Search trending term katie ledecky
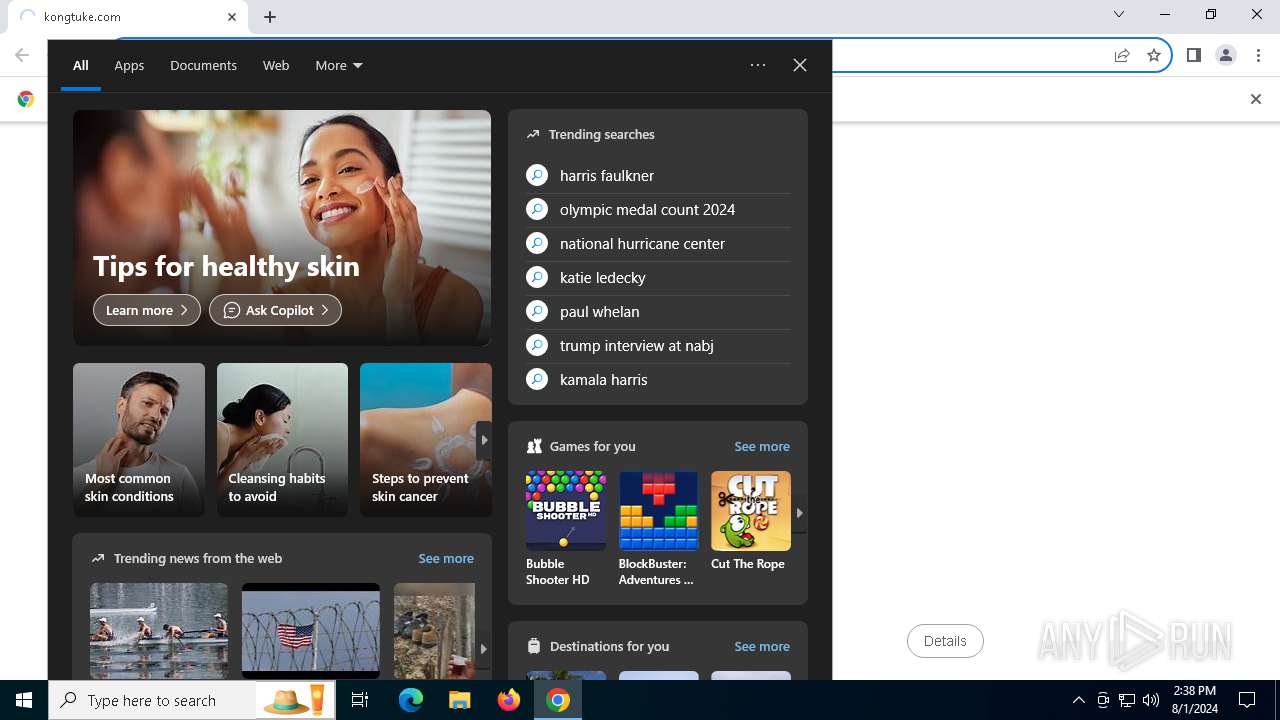Image resolution: width=1280 pixels, height=720 pixels. tap(658, 278)
